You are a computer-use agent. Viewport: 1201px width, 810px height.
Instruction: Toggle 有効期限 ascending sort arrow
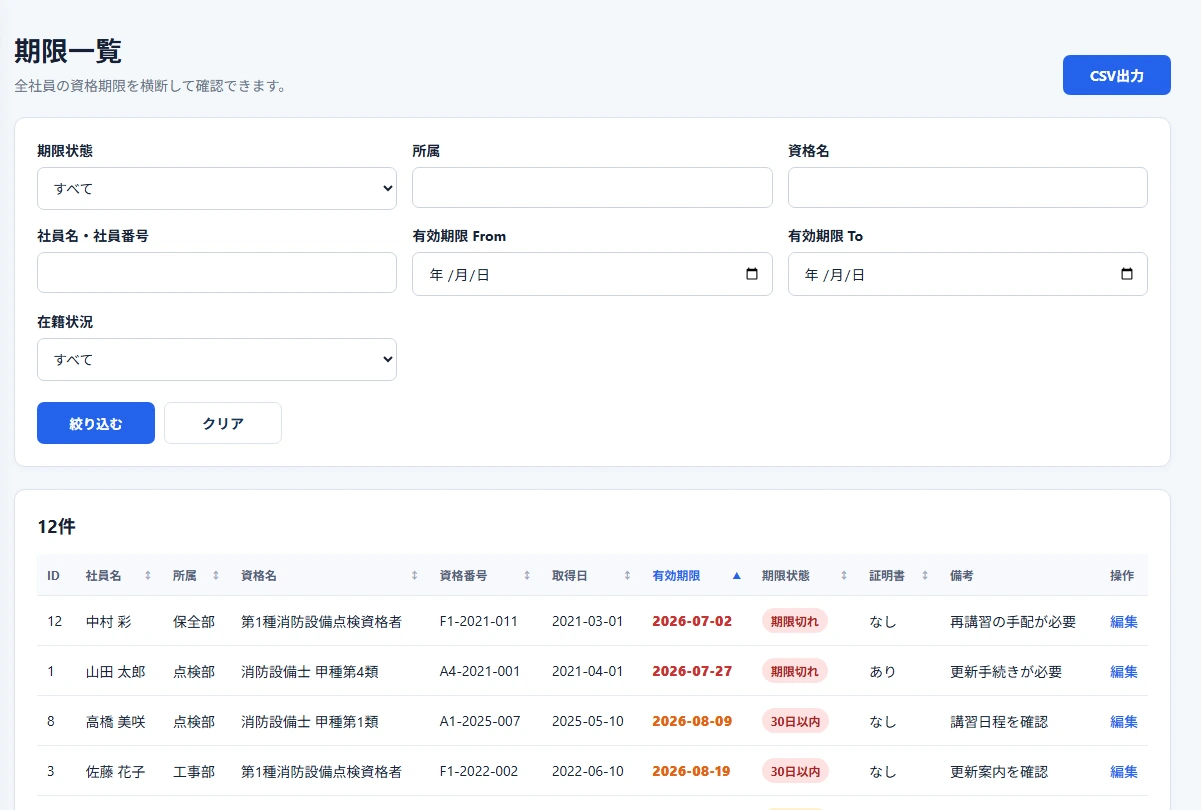737,576
